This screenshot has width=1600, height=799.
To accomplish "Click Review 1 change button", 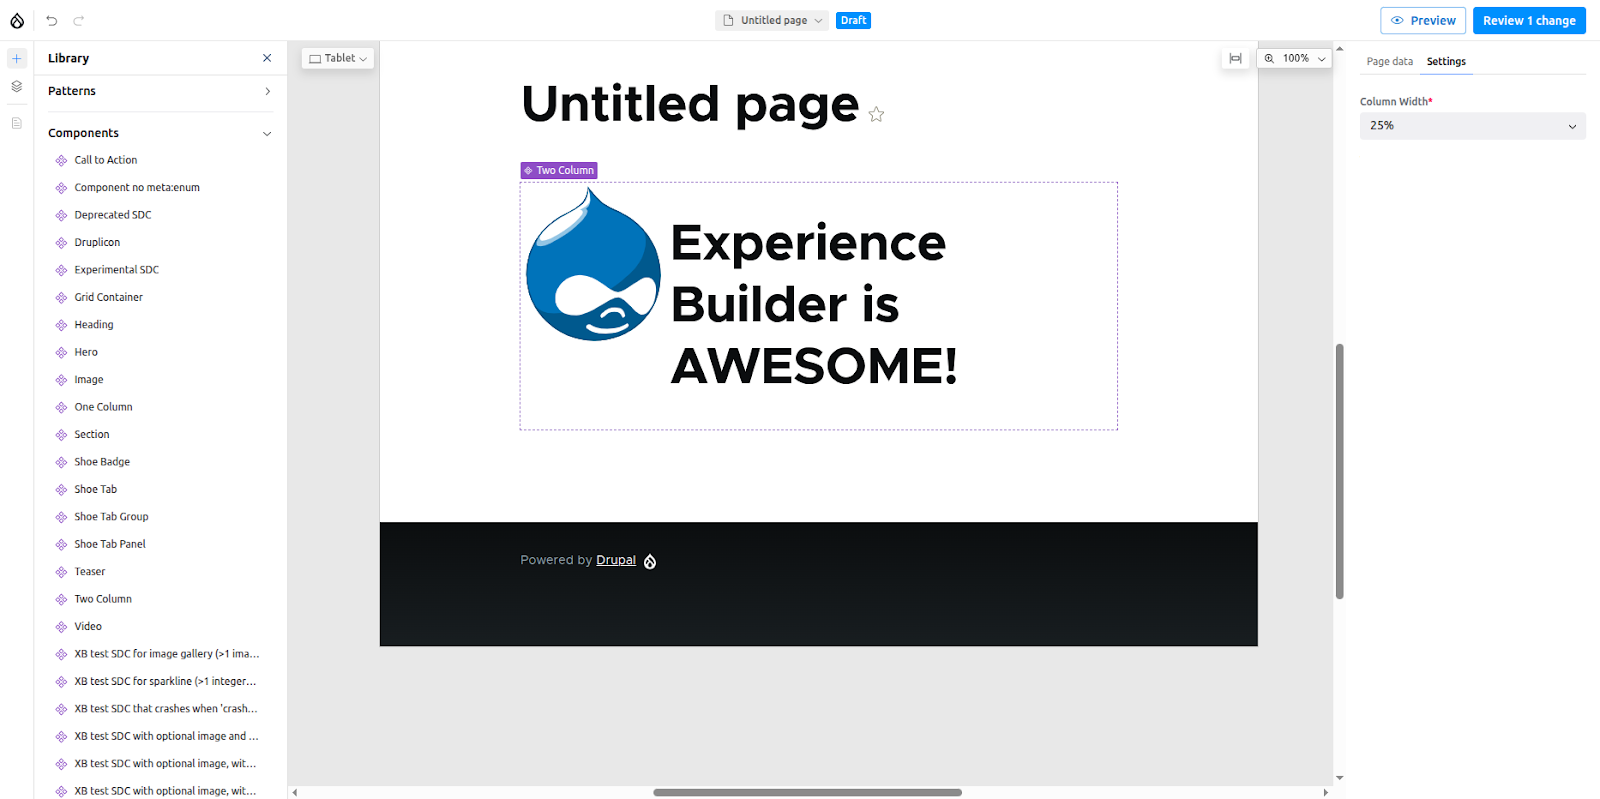I will (1529, 20).
